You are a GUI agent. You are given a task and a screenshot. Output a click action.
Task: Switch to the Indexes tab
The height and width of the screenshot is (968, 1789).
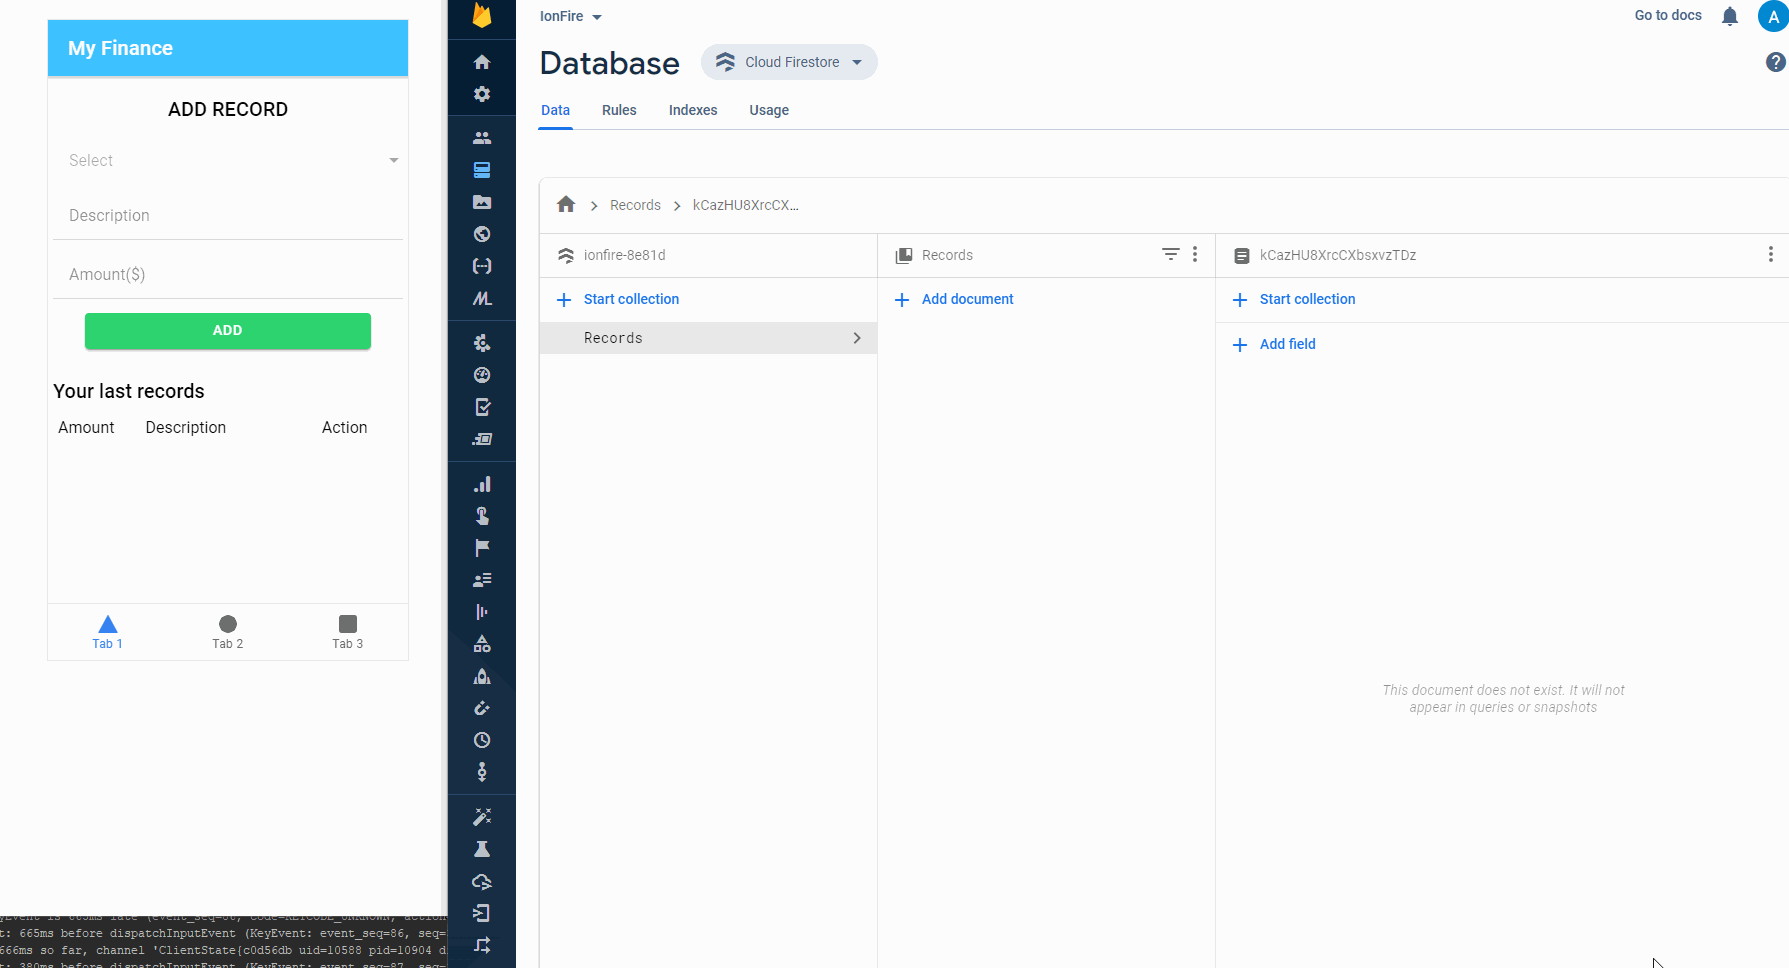[x=692, y=110]
